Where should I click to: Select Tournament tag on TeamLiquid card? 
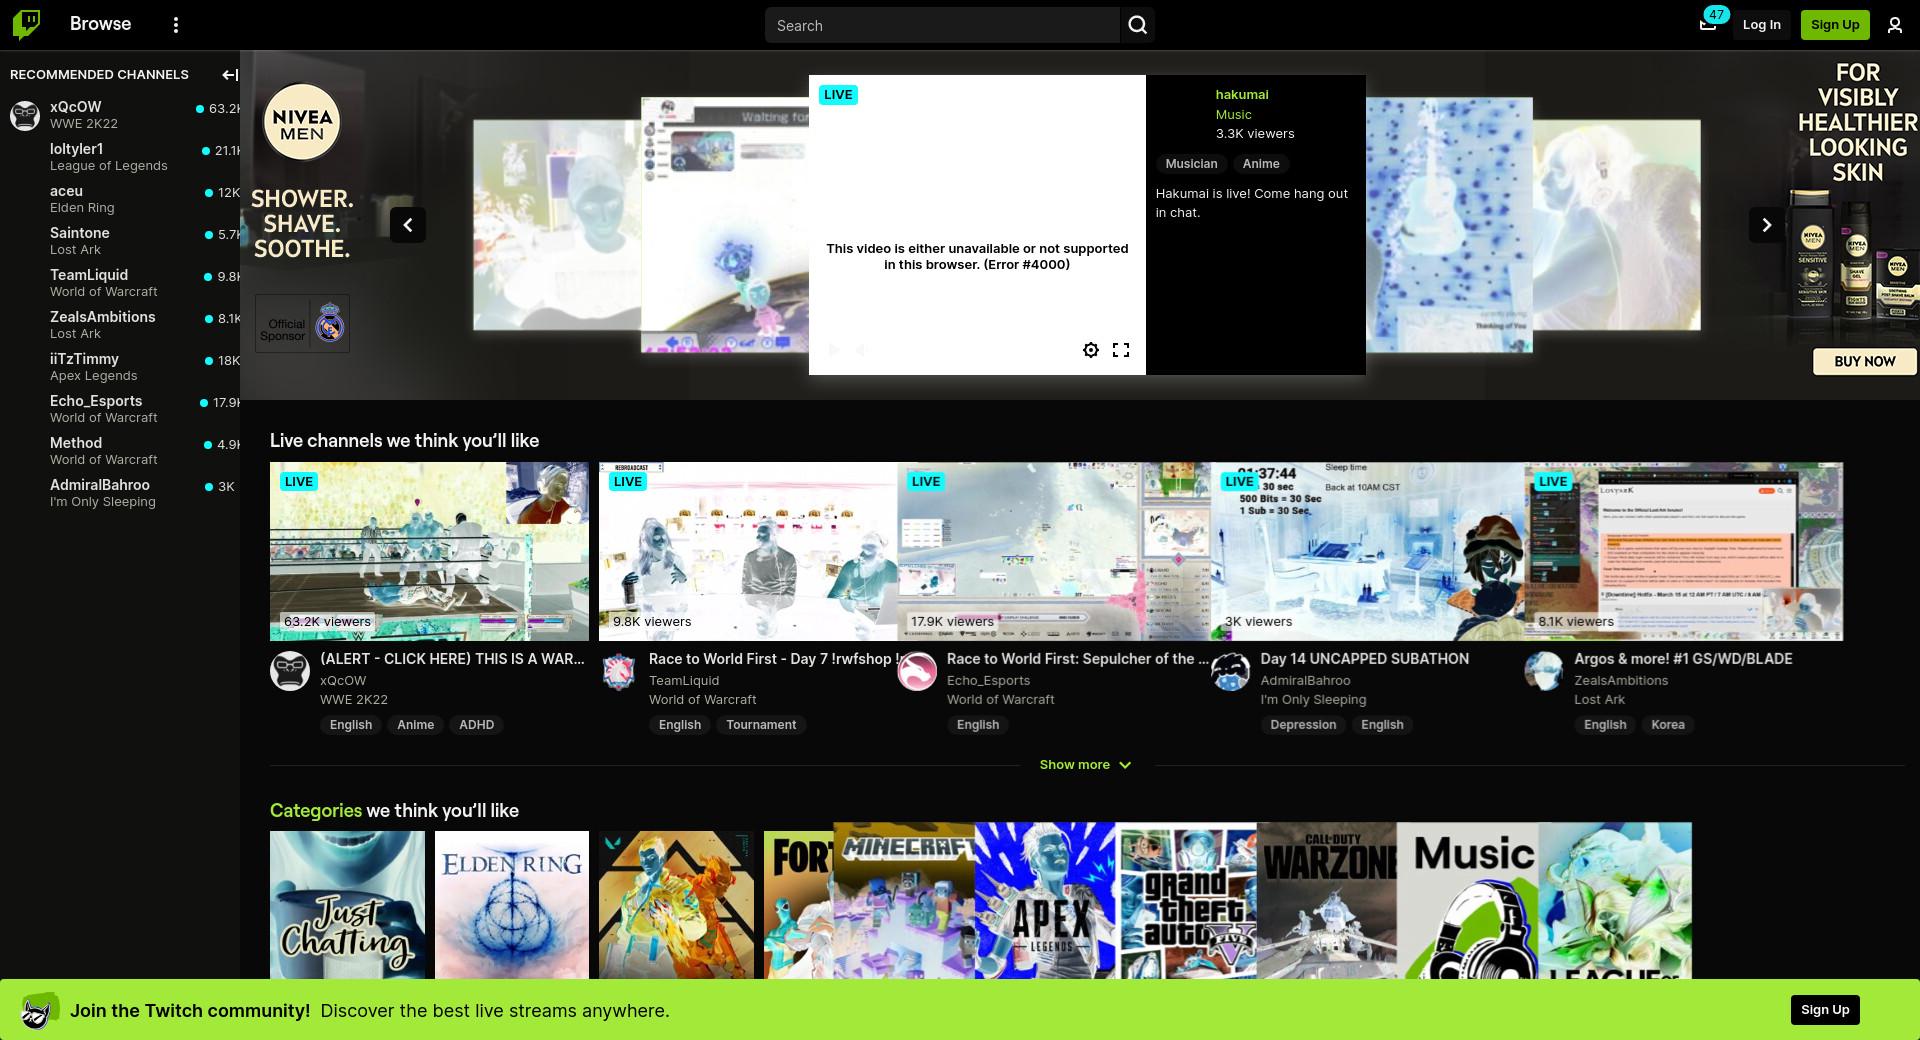(x=761, y=725)
